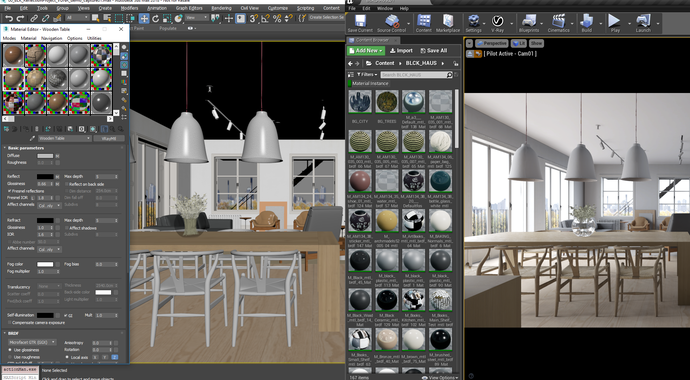This screenshot has width=690, height=380.
Task: Open the Filters dropdown in Content Browser
Action: [x=367, y=75]
